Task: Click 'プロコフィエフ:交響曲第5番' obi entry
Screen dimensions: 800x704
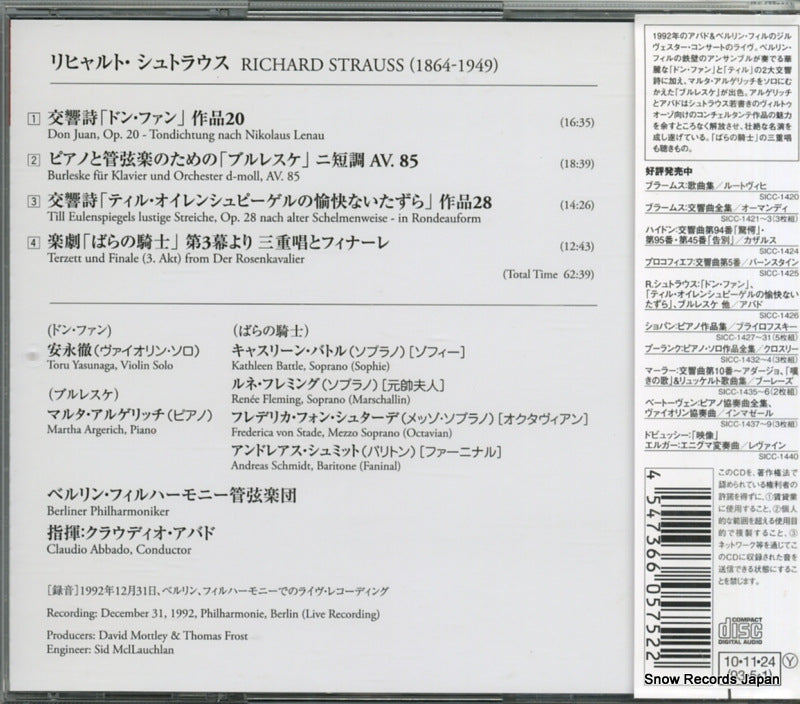Action: pyautogui.click(x=721, y=262)
